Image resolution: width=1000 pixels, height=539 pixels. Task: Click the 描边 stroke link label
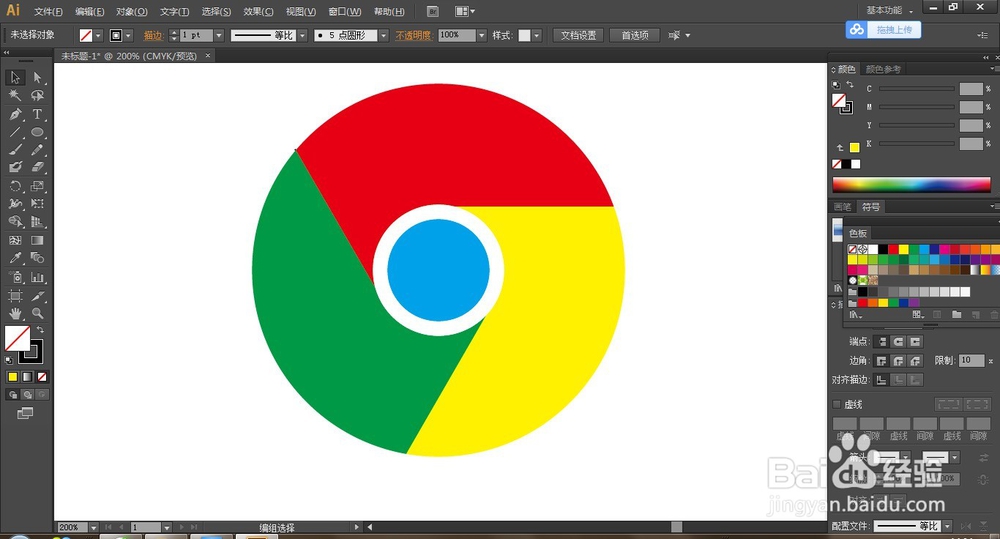point(153,36)
